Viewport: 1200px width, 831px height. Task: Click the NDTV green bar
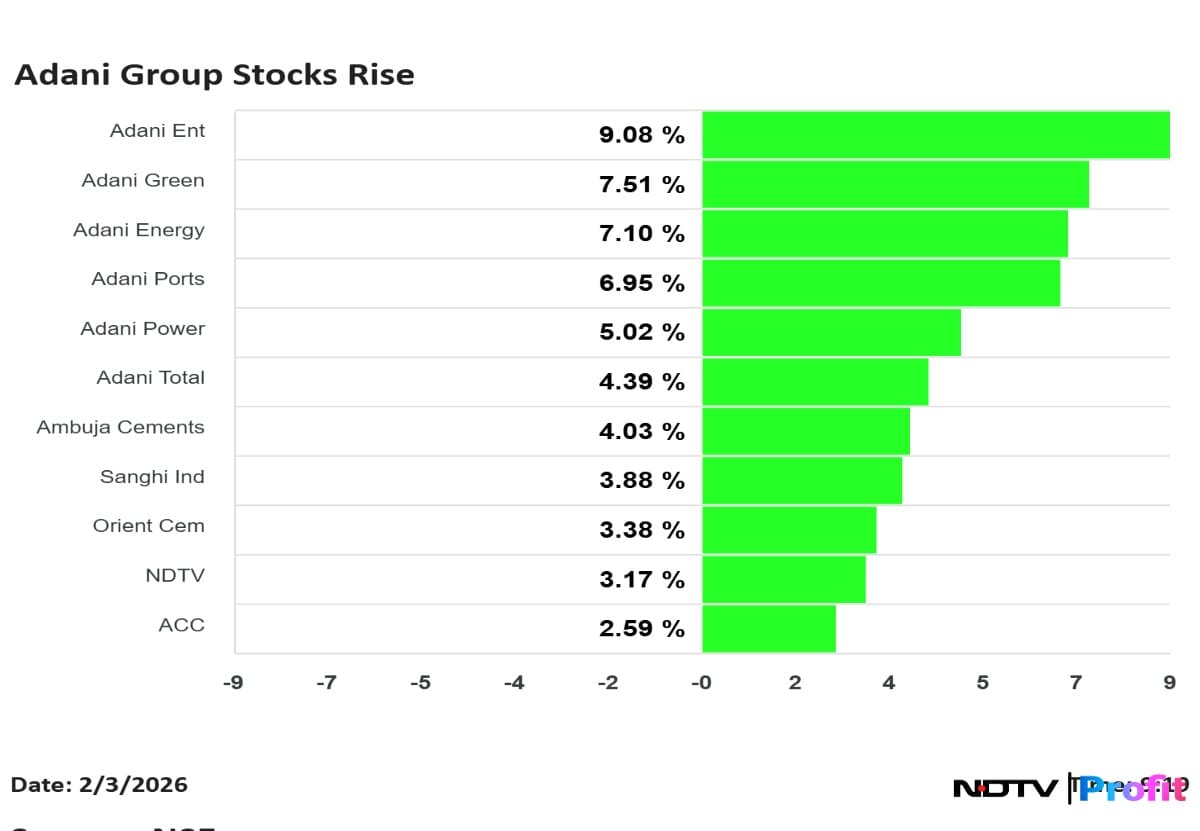coord(783,580)
